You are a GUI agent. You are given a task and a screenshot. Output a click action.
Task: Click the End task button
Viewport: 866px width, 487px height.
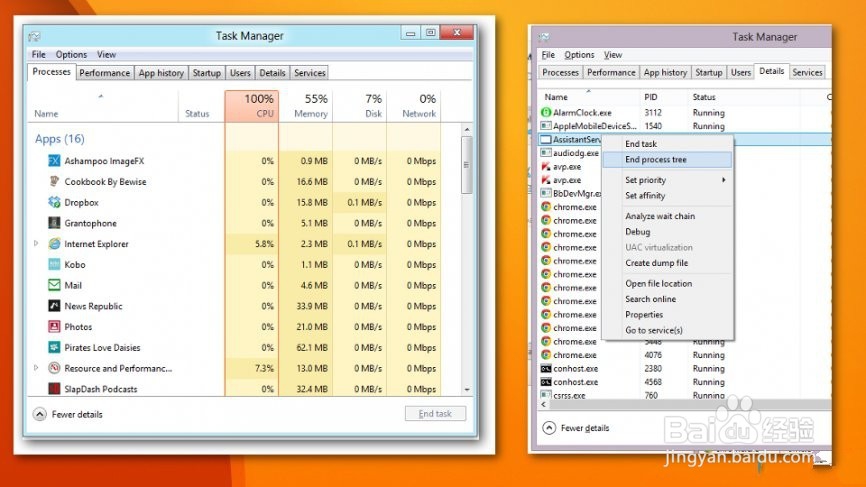point(435,414)
